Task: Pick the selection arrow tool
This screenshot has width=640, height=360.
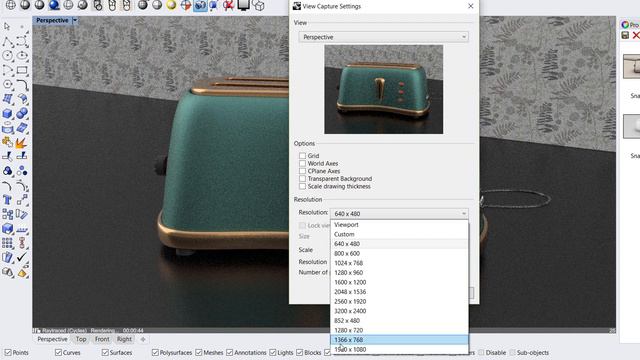Action: (7, 27)
